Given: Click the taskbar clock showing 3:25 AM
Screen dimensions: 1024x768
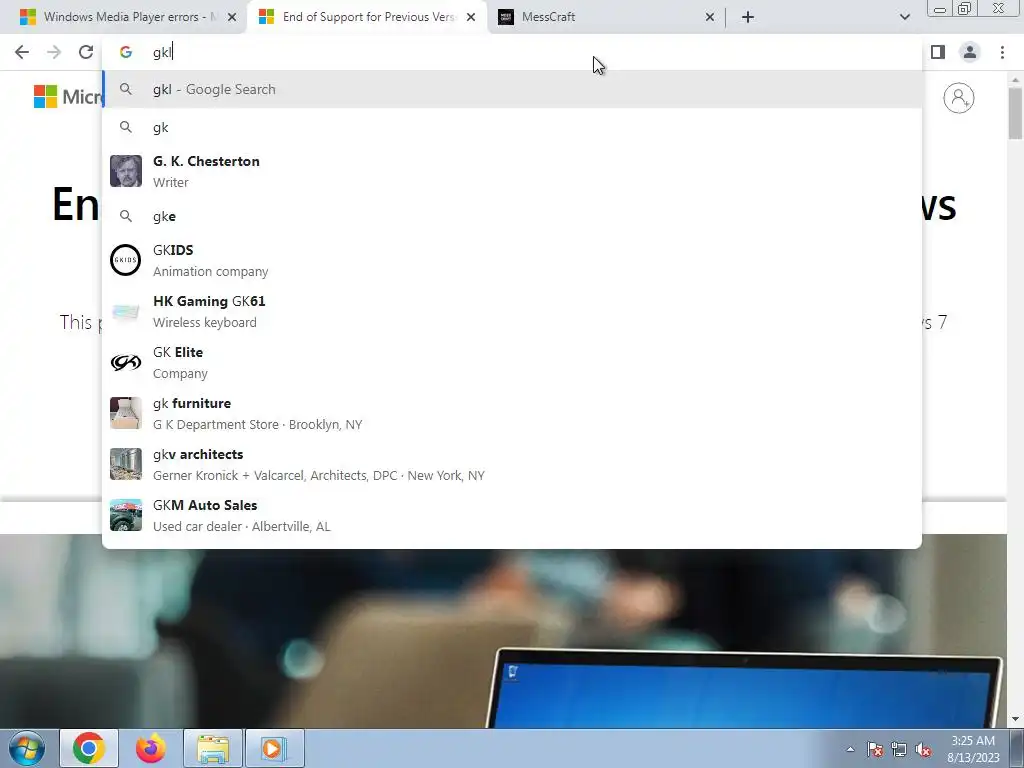Looking at the screenshot, I should (x=973, y=749).
